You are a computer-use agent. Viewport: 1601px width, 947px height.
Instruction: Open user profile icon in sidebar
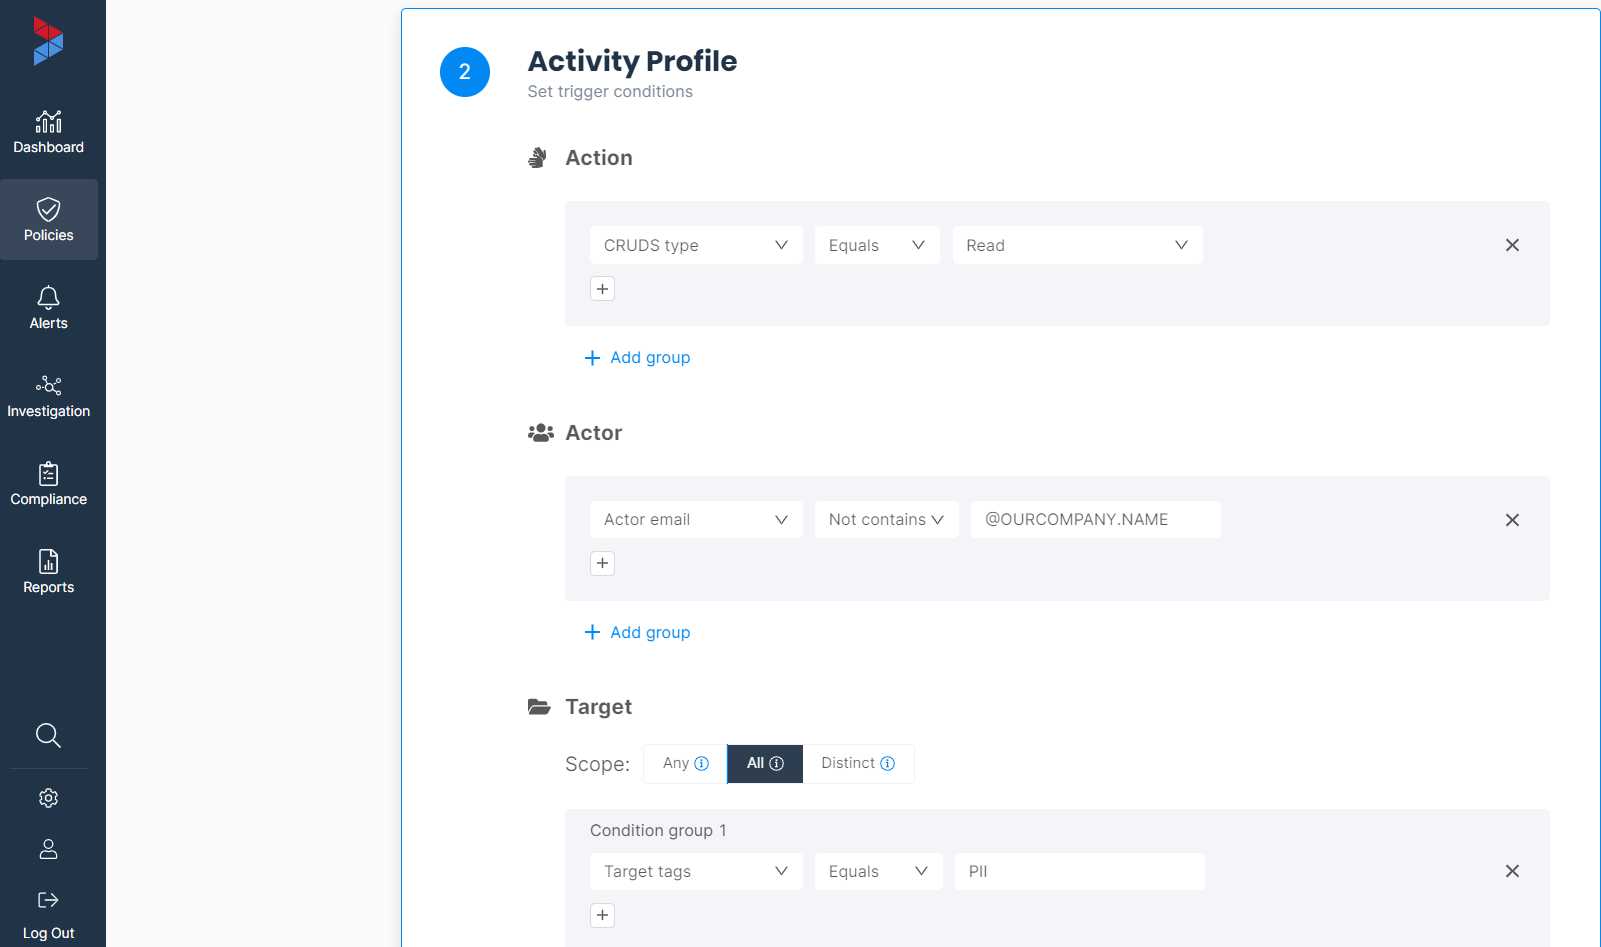48,849
